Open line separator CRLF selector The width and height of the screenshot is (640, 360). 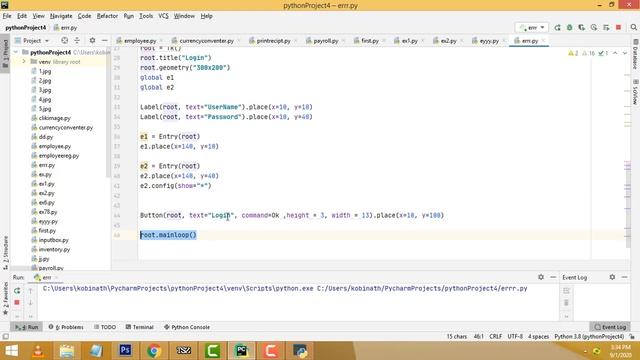496,337
